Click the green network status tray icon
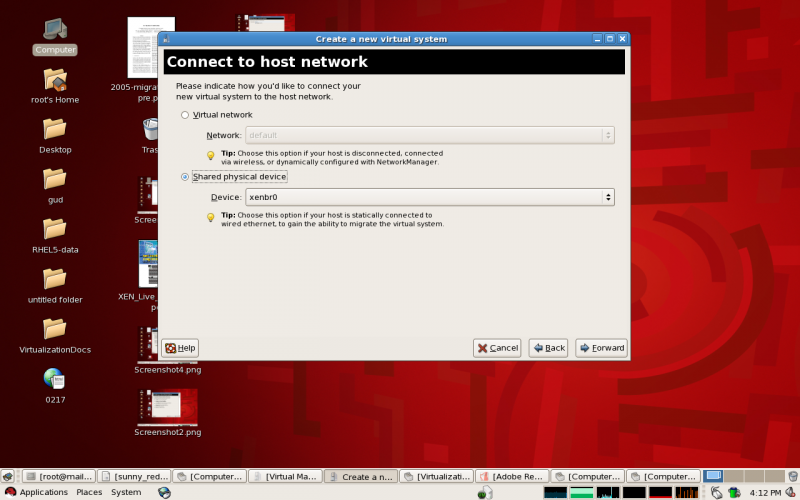The image size is (800, 500). click(x=734, y=492)
